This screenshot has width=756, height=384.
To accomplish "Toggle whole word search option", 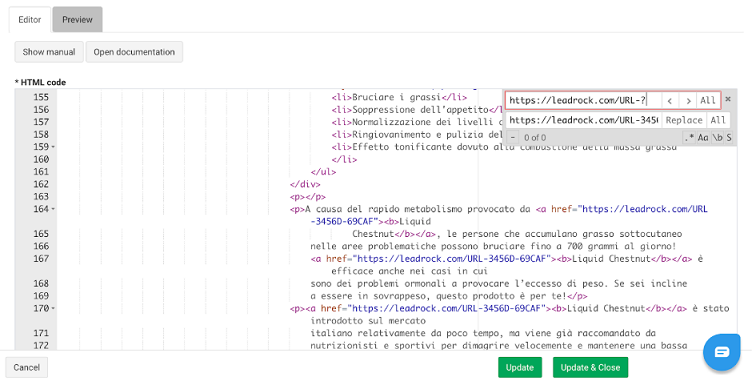I will pos(717,137).
